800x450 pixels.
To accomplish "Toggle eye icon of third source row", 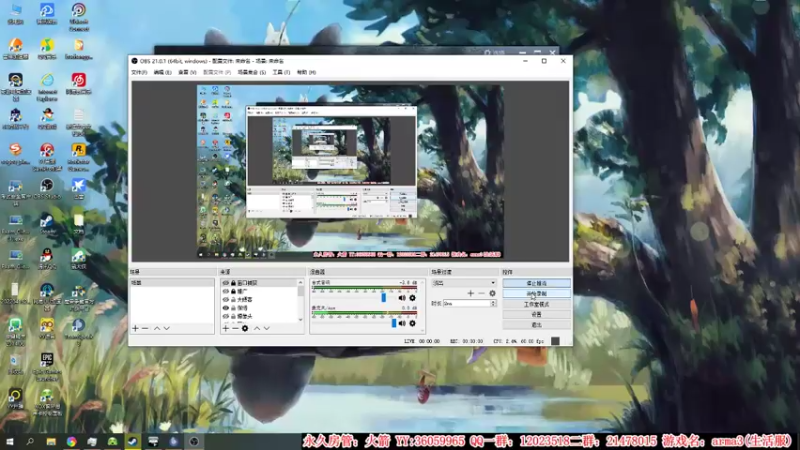I will click(226, 299).
